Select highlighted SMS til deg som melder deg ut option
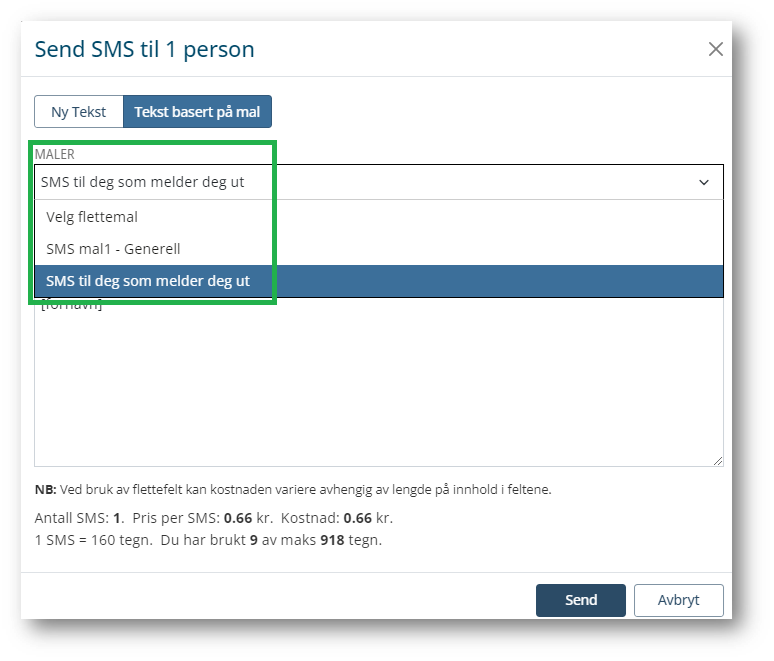The image size is (774, 661). click(148, 281)
